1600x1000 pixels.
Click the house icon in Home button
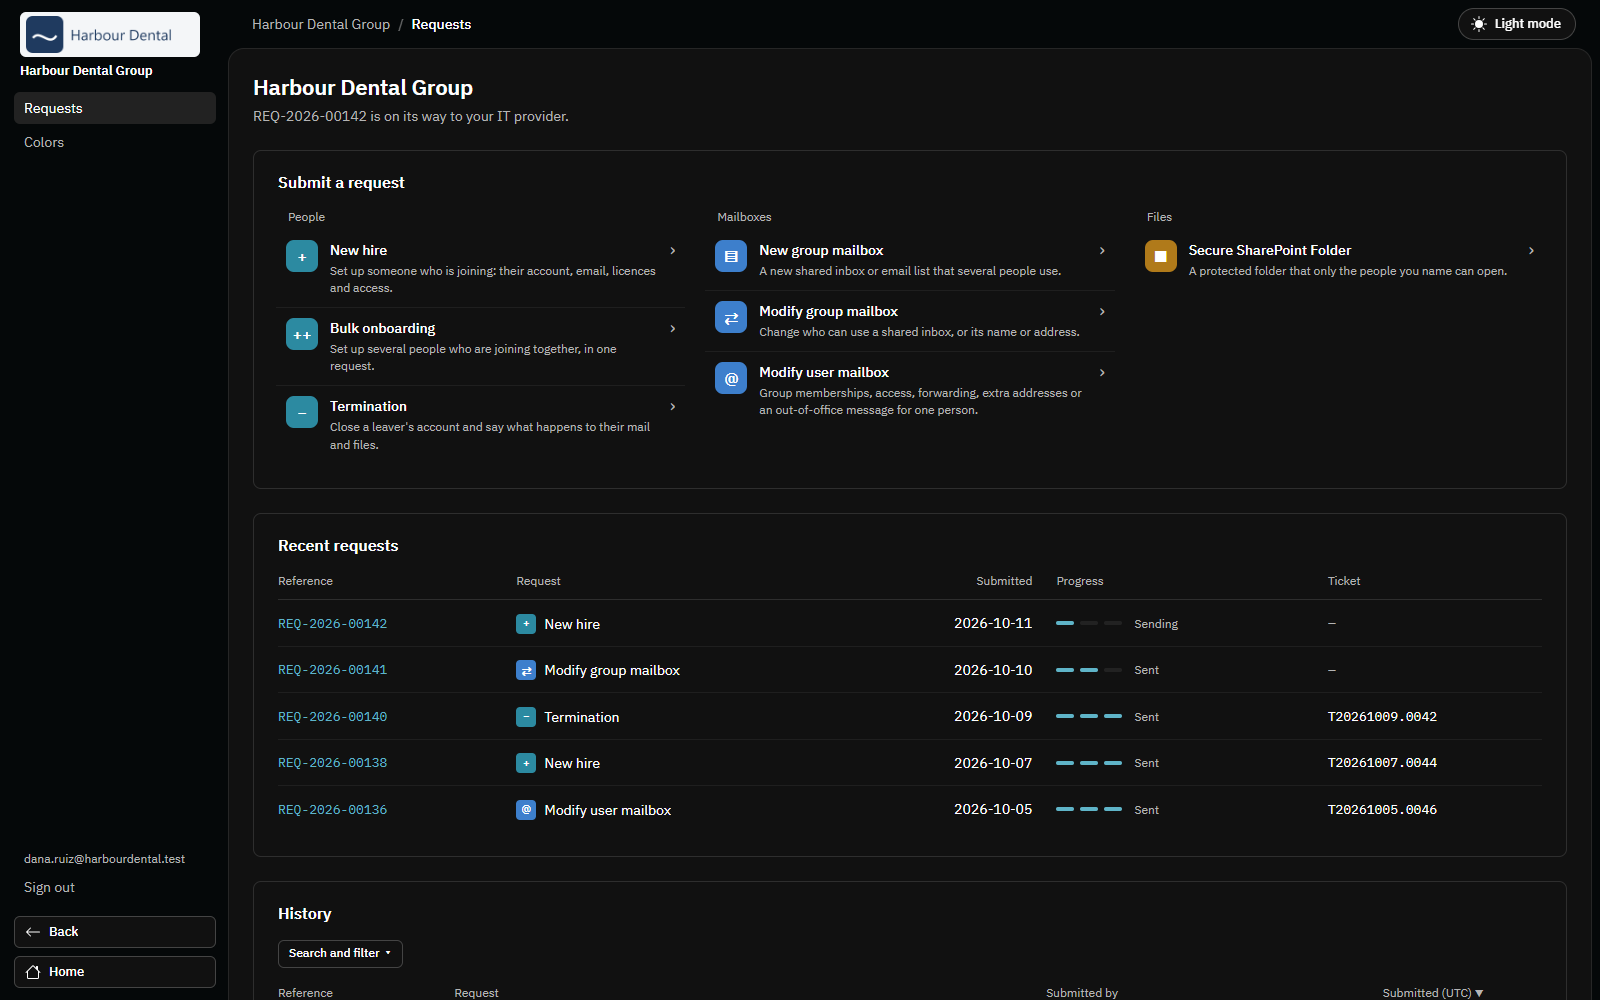pyautogui.click(x=33, y=972)
